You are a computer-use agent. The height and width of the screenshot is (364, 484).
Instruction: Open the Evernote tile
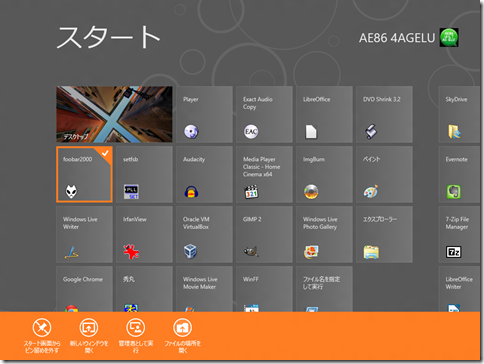click(x=460, y=174)
